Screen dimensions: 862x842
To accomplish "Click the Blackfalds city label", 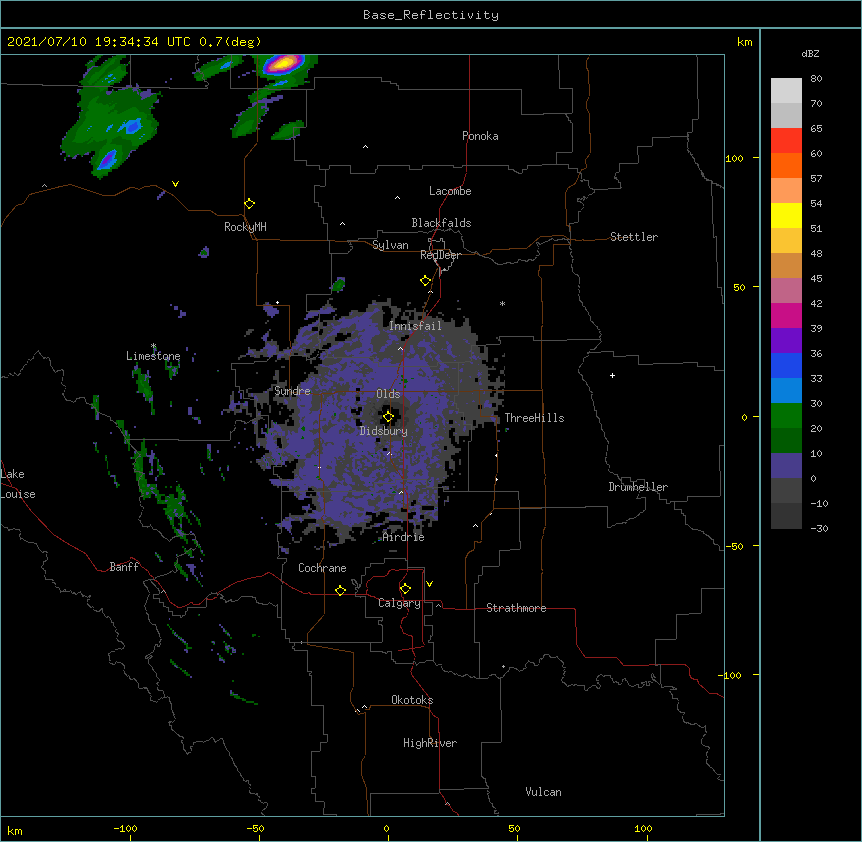I will click(441, 223).
